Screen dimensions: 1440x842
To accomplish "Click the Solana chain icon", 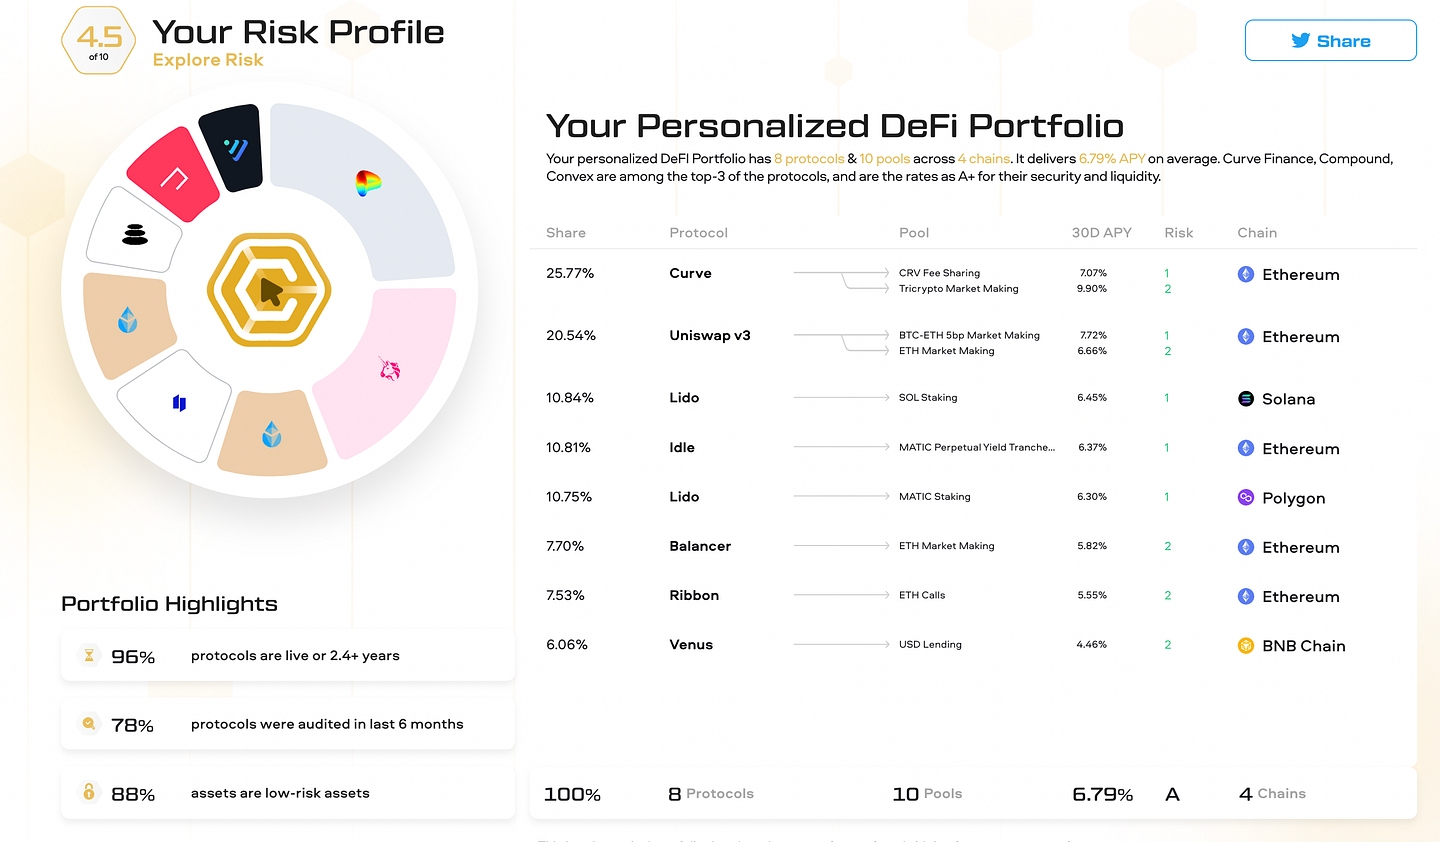I will click(1246, 398).
